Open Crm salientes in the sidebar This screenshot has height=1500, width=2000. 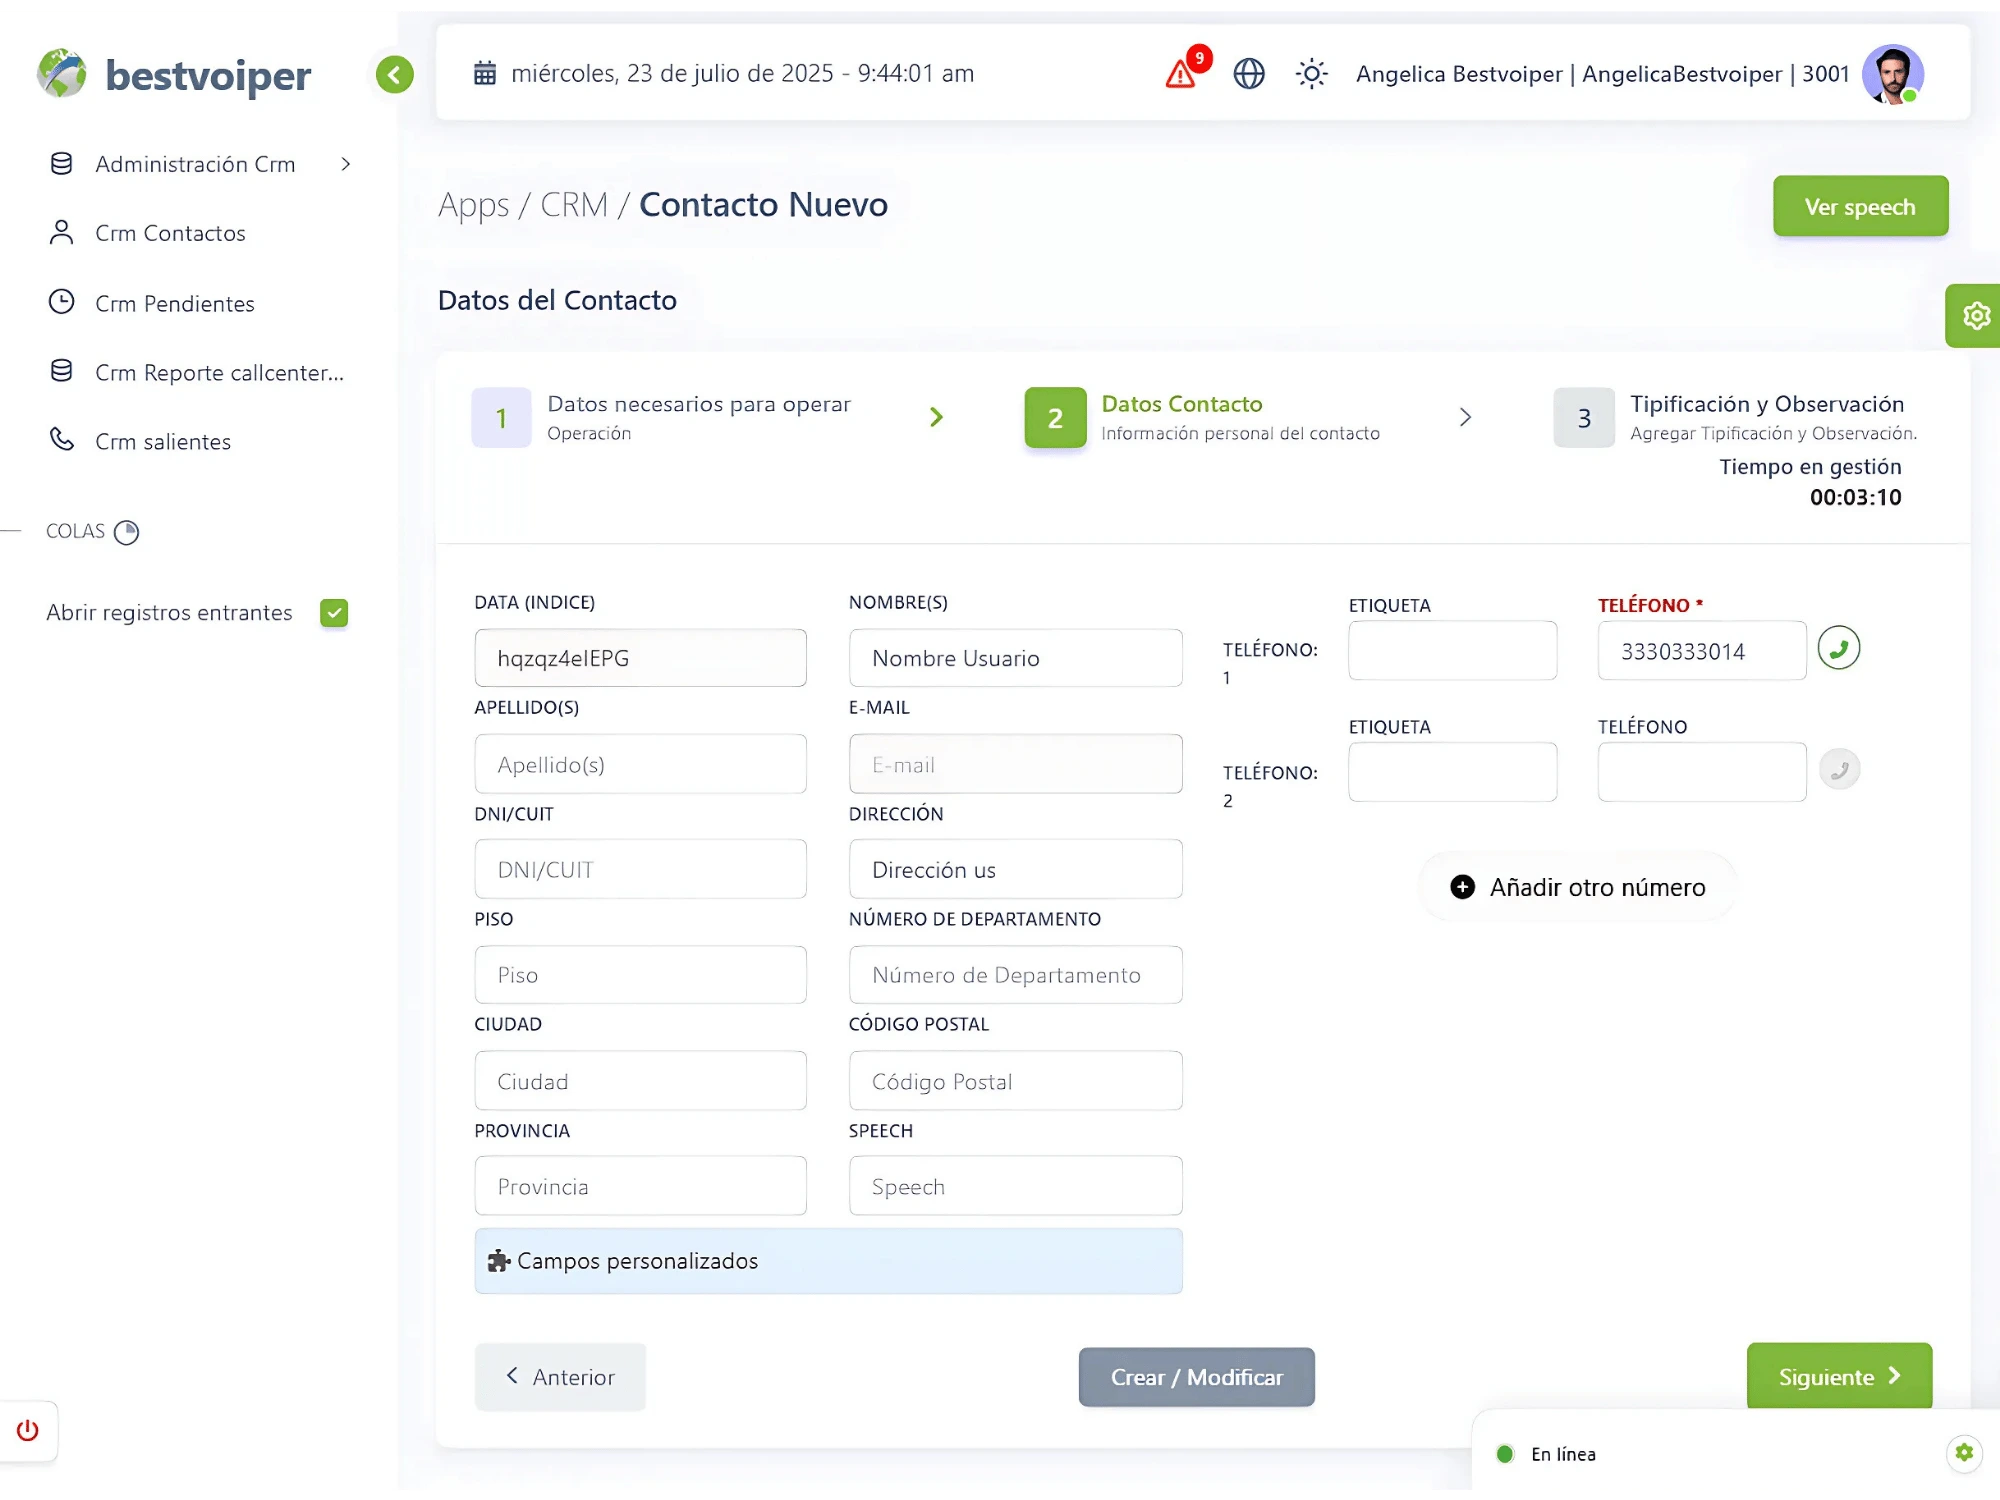(x=139, y=441)
